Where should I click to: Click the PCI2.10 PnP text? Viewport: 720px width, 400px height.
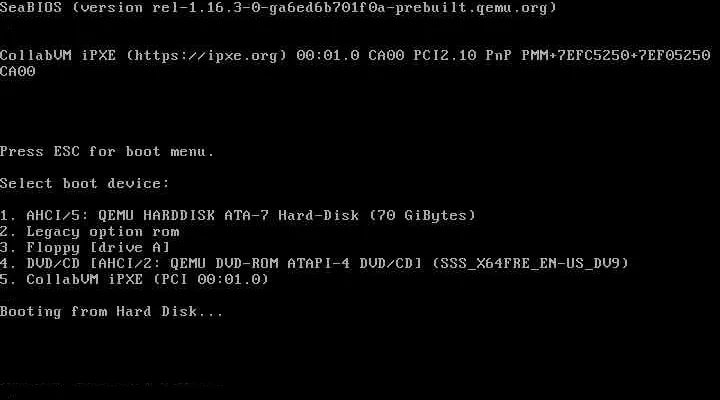[x=462, y=56]
